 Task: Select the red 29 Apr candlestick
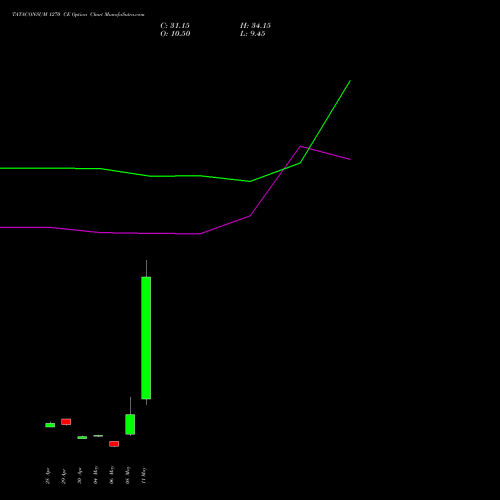[x=66, y=422]
